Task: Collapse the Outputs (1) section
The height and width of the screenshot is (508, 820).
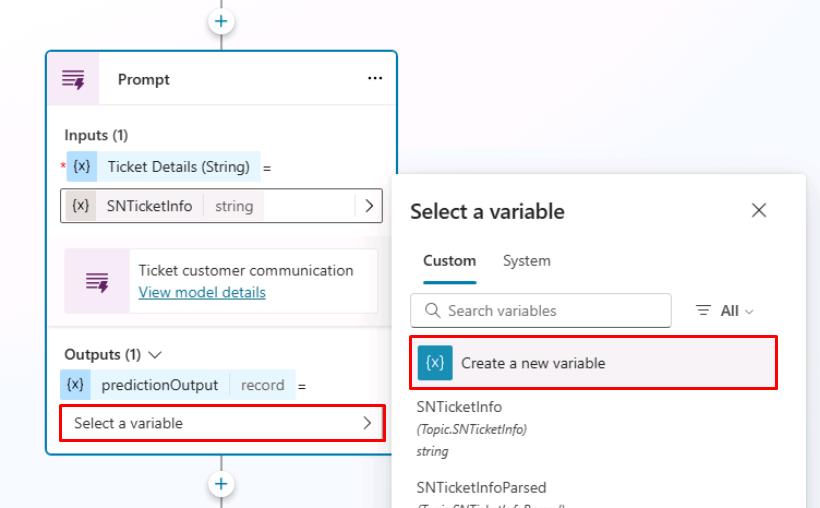Action: [x=155, y=354]
